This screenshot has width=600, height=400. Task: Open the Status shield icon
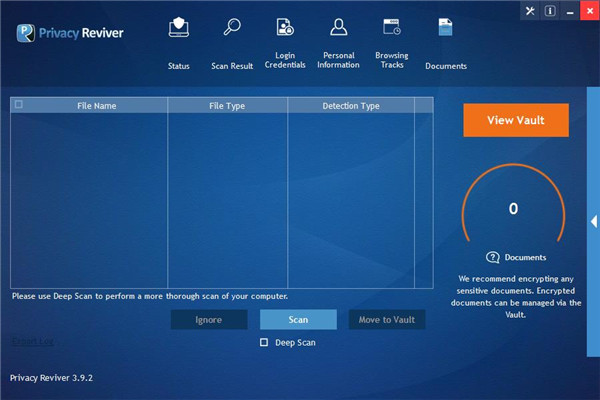pos(179,28)
